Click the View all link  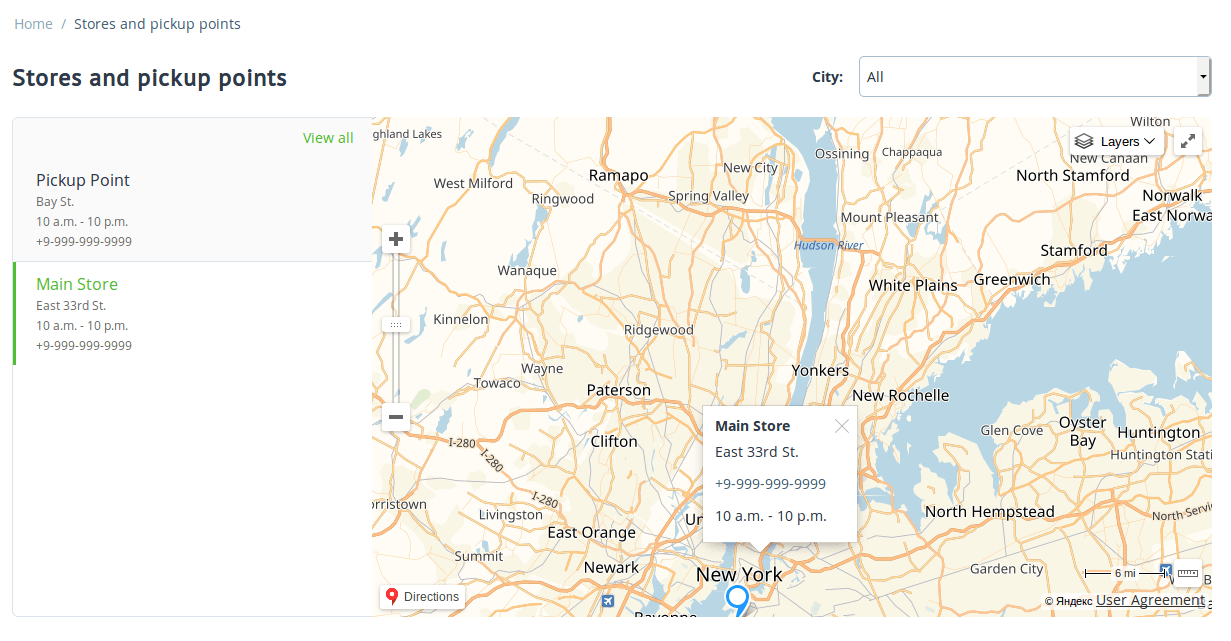(328, 138)
